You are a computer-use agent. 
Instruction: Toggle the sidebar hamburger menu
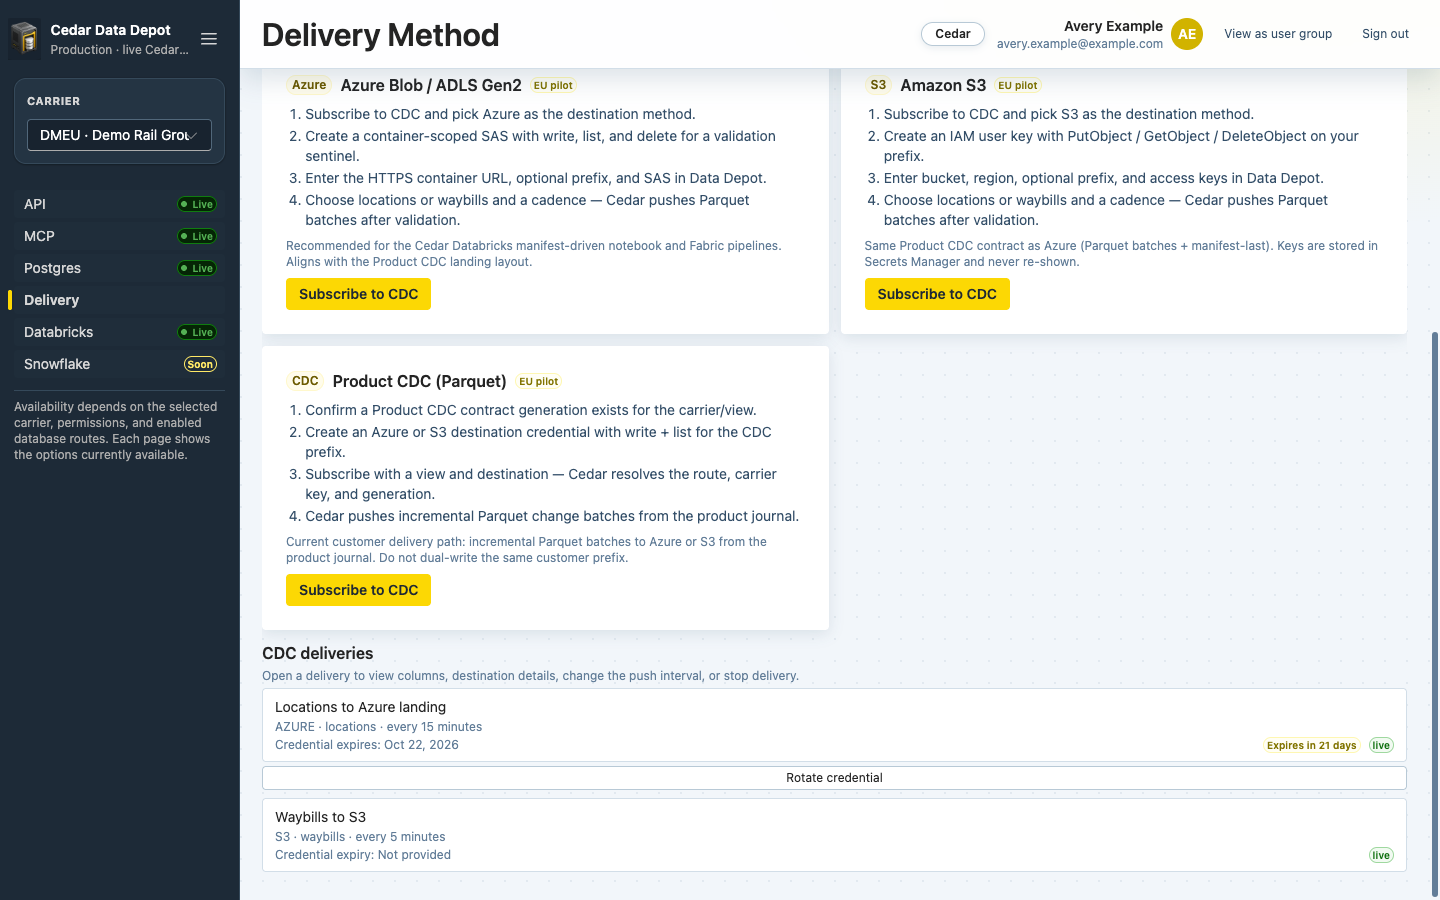tap(209, 39)
